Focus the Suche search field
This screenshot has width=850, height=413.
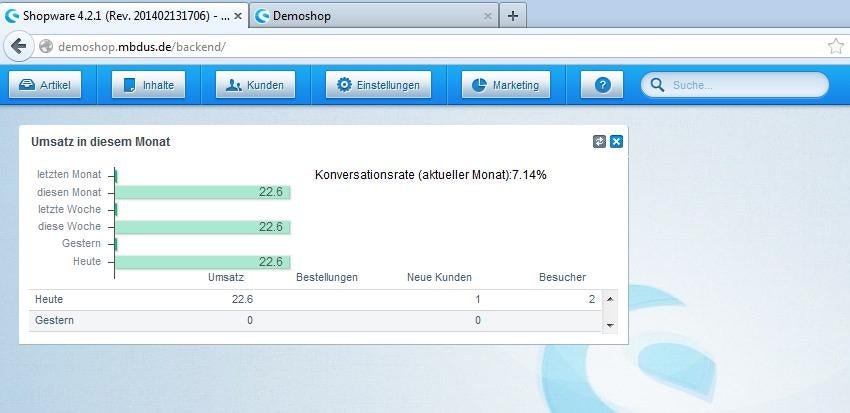tap(735, 85)
